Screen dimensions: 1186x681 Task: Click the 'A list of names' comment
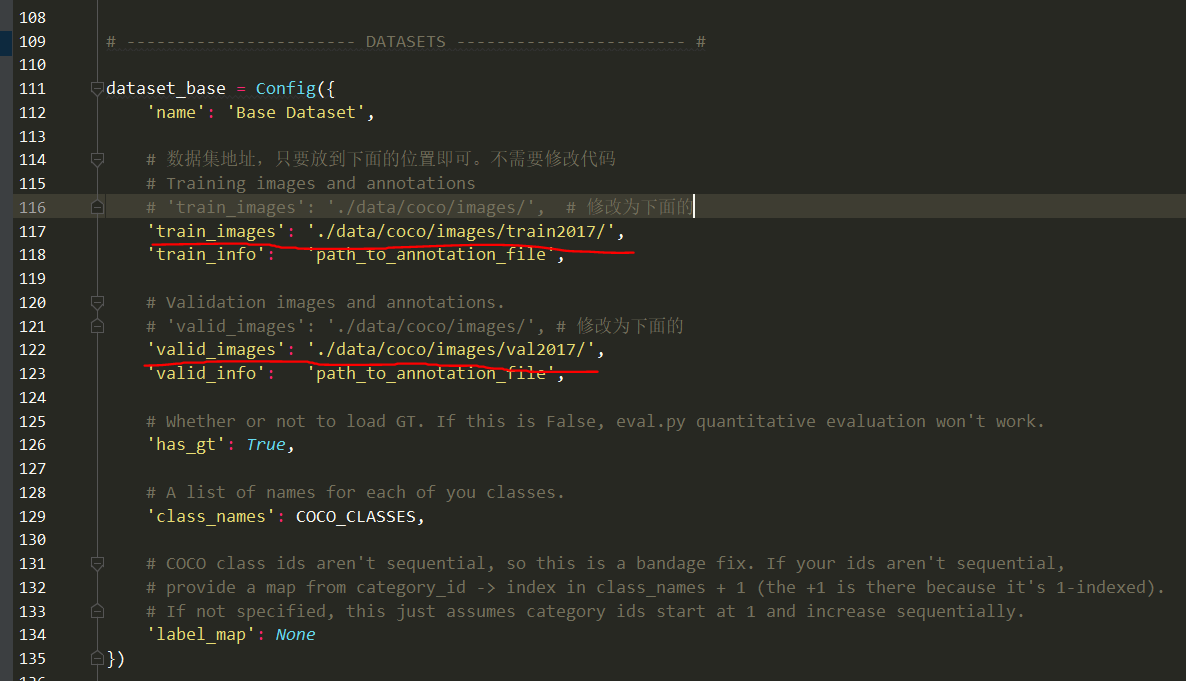click(355, 493)
